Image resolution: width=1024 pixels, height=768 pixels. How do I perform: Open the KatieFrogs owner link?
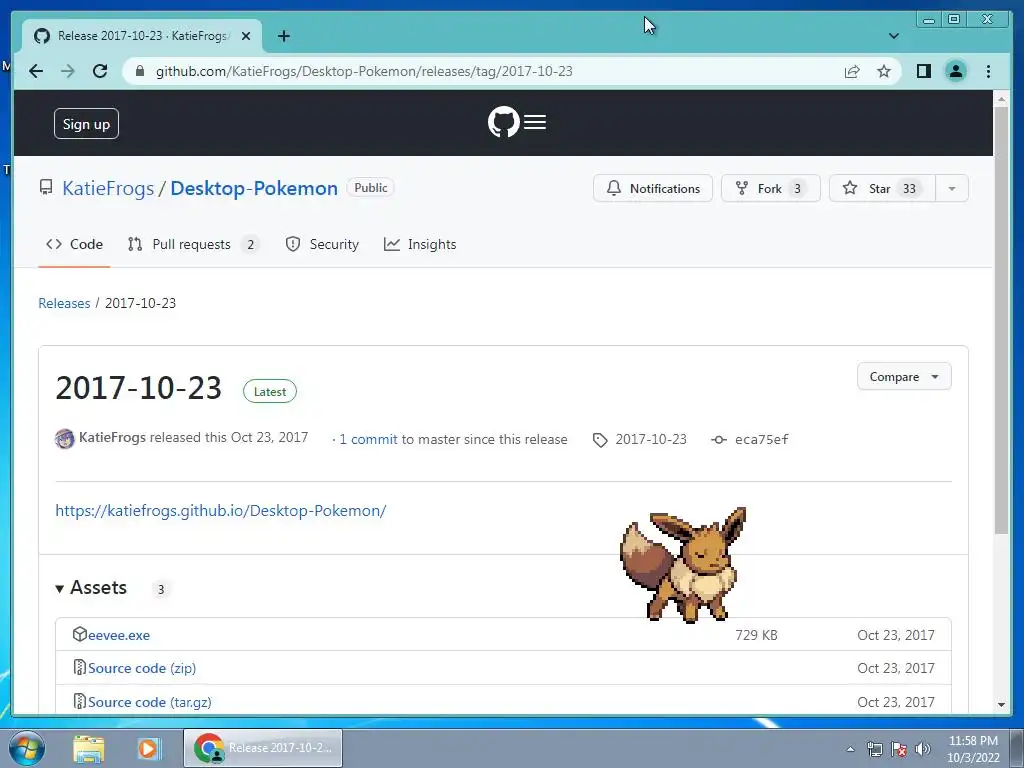pyautogui.click(x=108, y=188)
